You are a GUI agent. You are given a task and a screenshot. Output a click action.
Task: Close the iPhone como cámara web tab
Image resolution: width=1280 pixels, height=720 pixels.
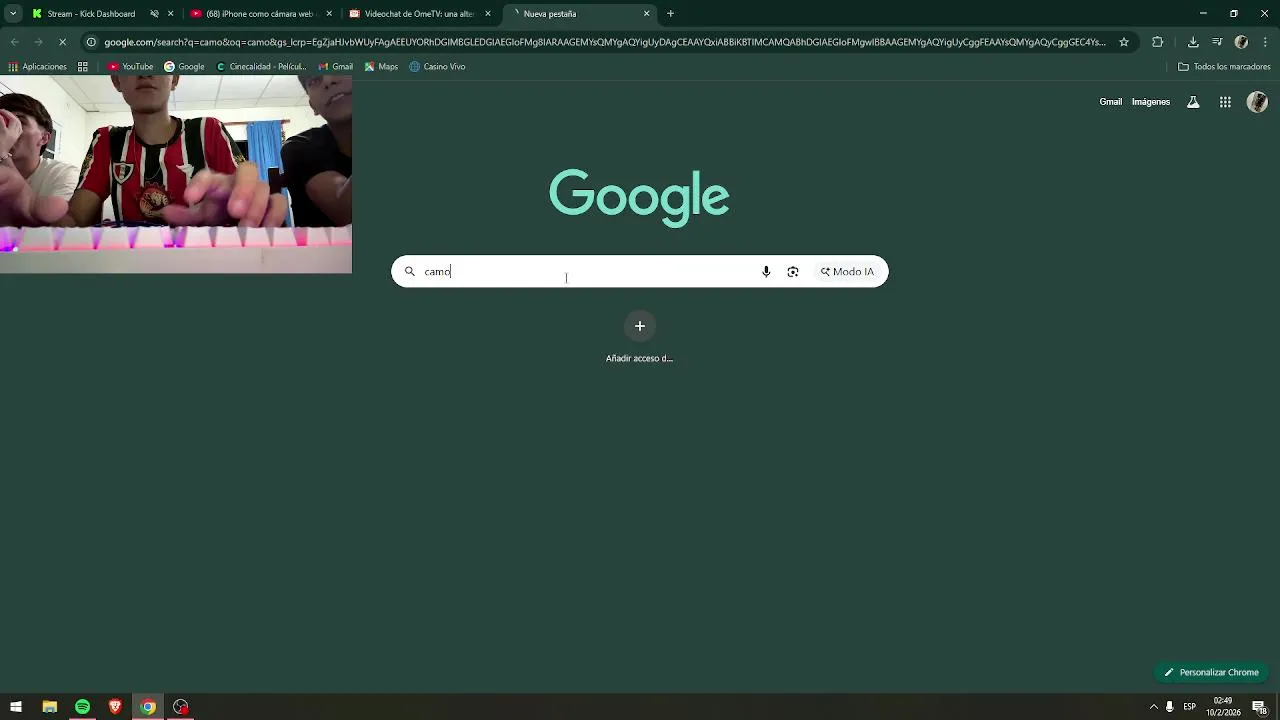click(x=329, y=14)
